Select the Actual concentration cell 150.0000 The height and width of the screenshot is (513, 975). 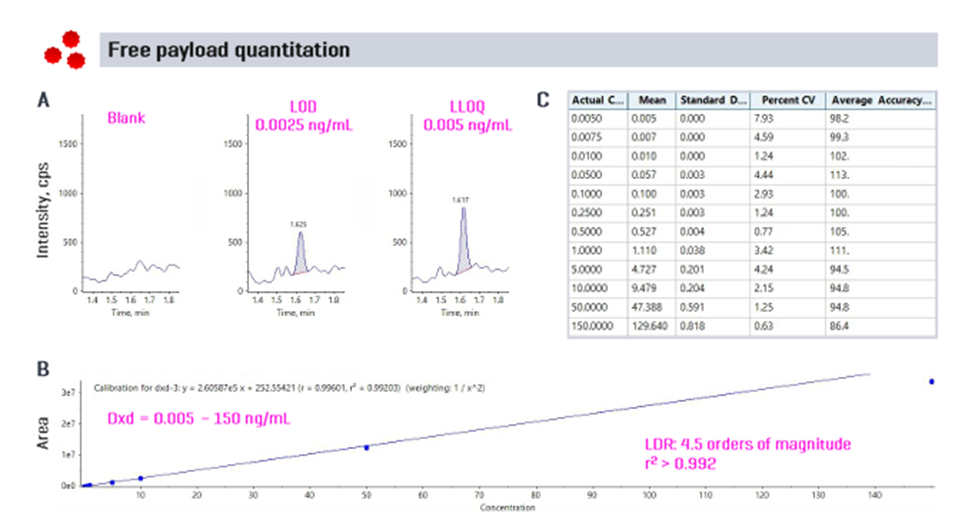click(x=592, y=326)
